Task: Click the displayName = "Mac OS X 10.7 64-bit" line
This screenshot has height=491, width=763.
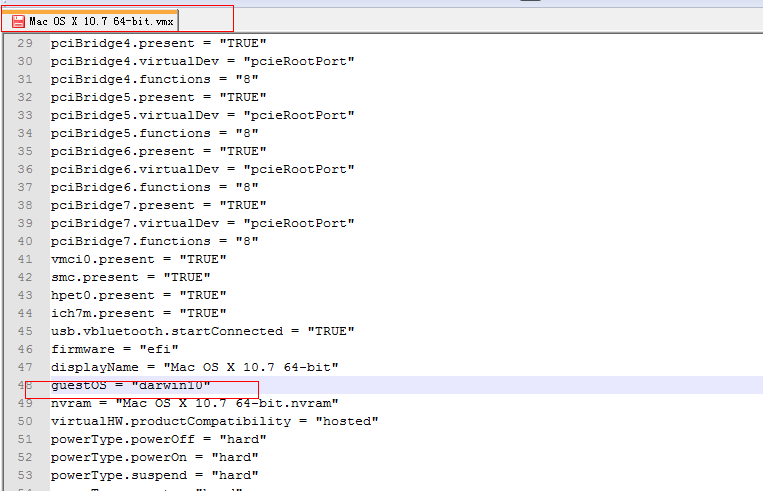Action: [195, 367]
